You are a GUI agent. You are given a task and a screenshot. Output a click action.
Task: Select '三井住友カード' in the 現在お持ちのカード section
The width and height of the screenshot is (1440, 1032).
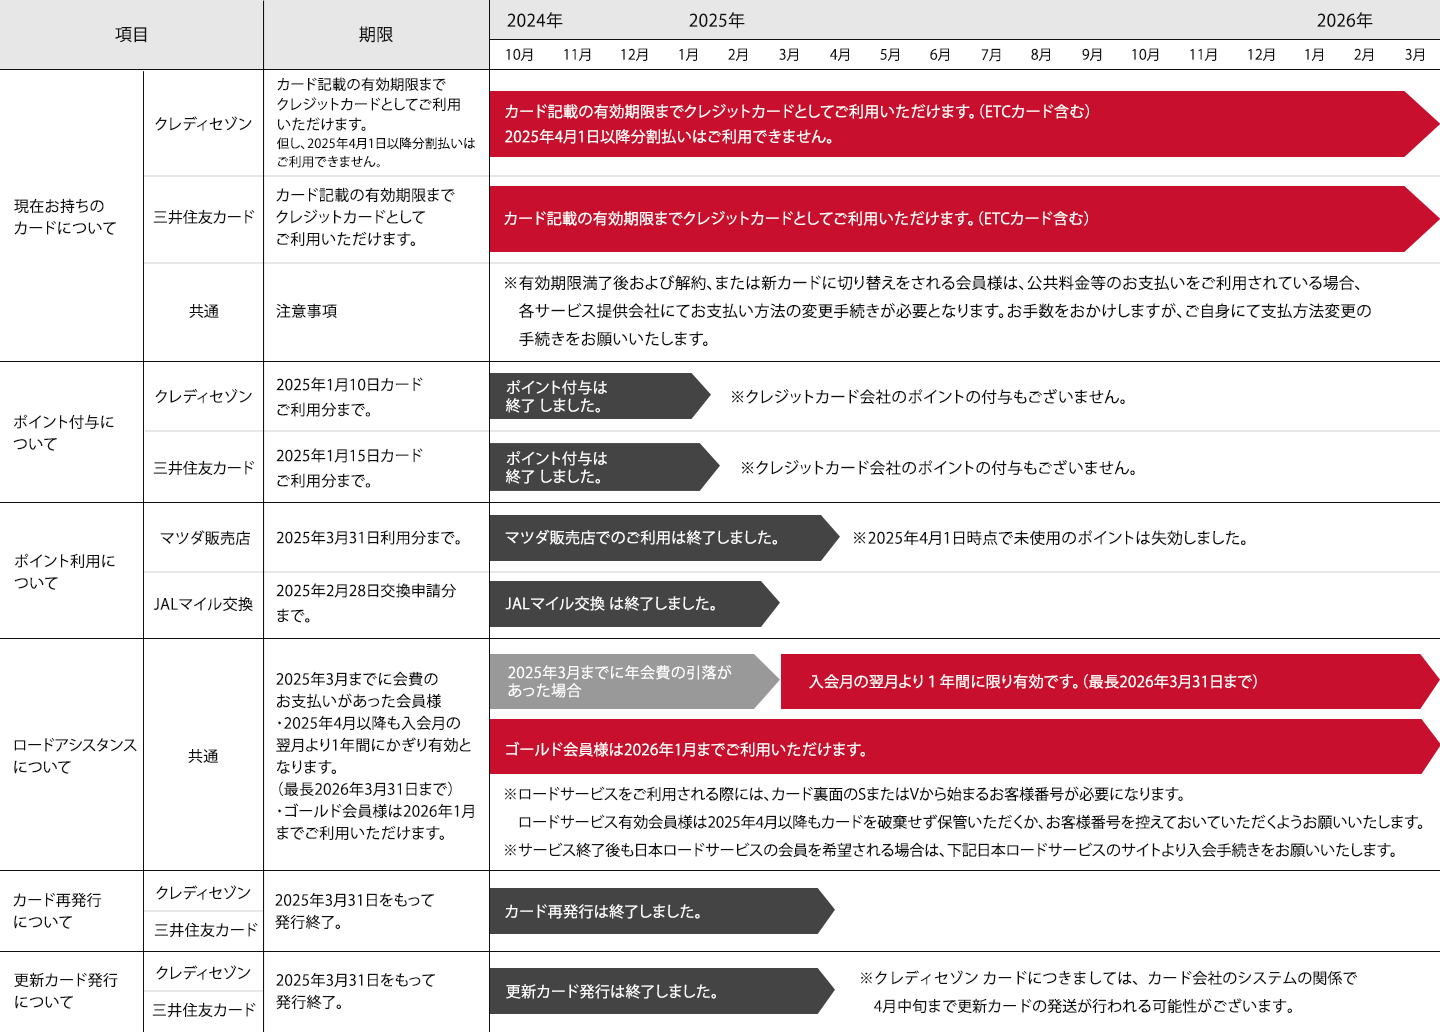coord(204,217)
